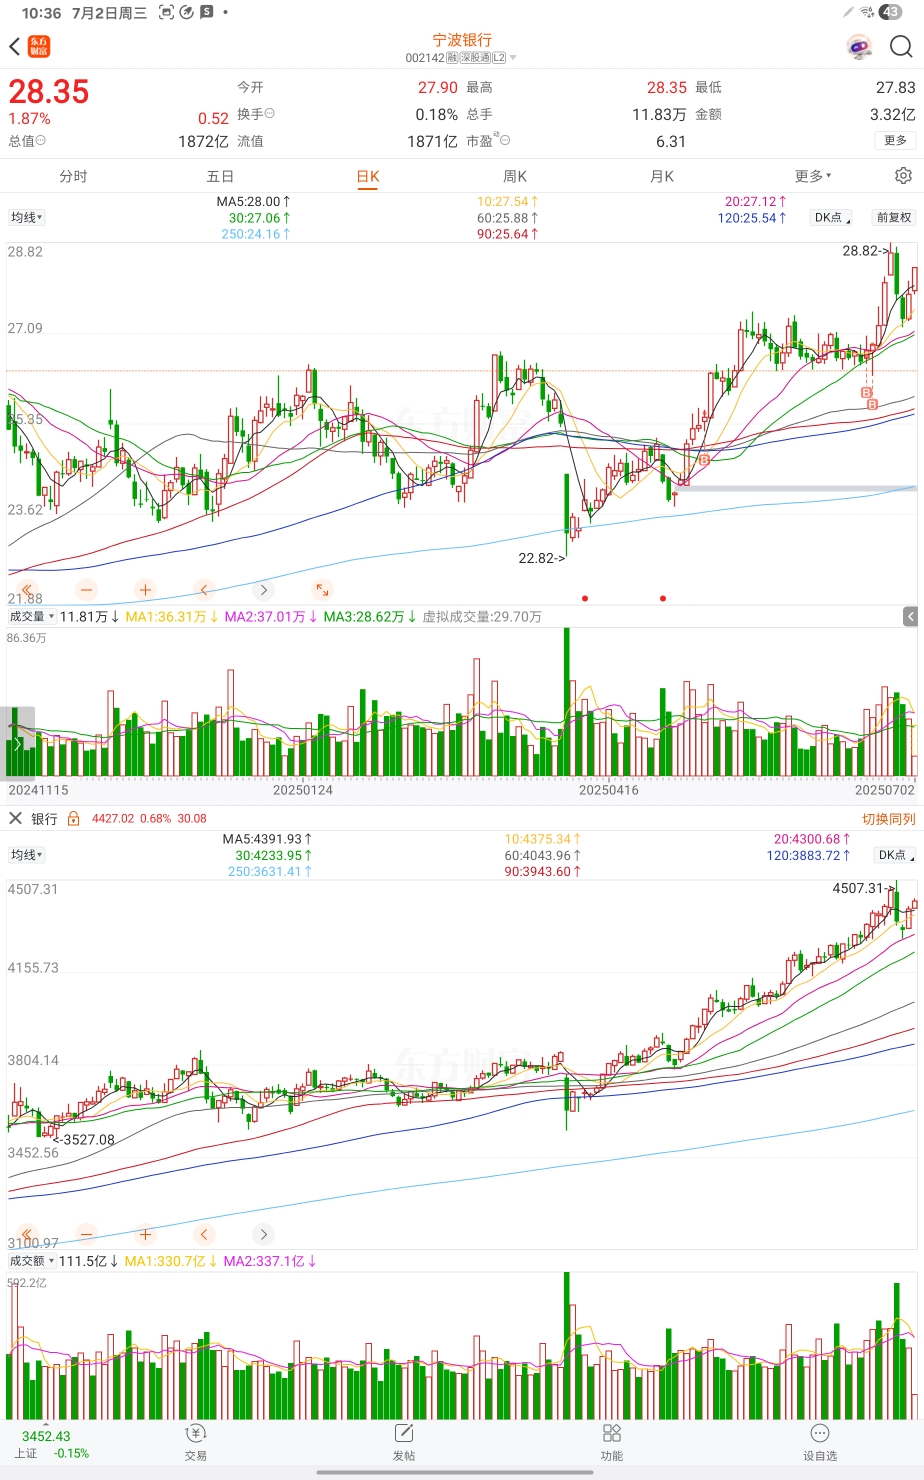Tap 虚拟成交量:29.70万 label

[x=482, y=617]
